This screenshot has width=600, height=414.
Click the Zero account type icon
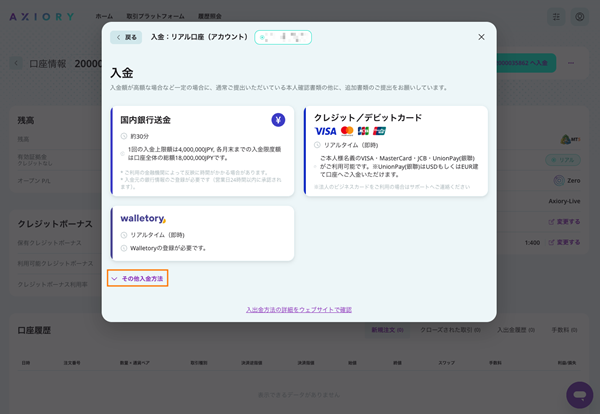click(x=559, y=180)
